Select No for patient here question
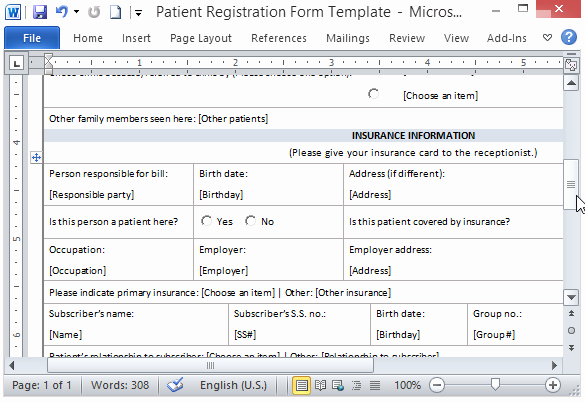Viewport: 585px width, 402px height. [250, 221]
